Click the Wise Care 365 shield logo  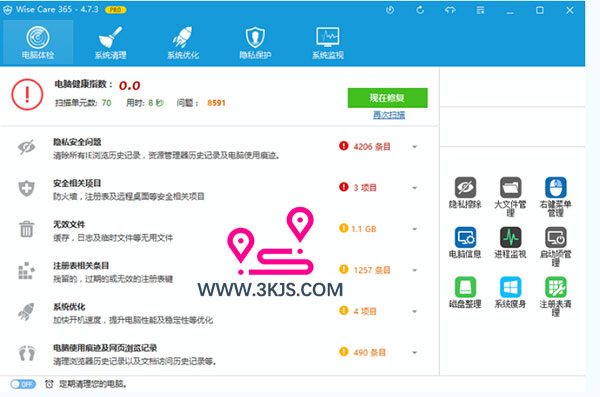pyautogui.click(x=7, y=10)
